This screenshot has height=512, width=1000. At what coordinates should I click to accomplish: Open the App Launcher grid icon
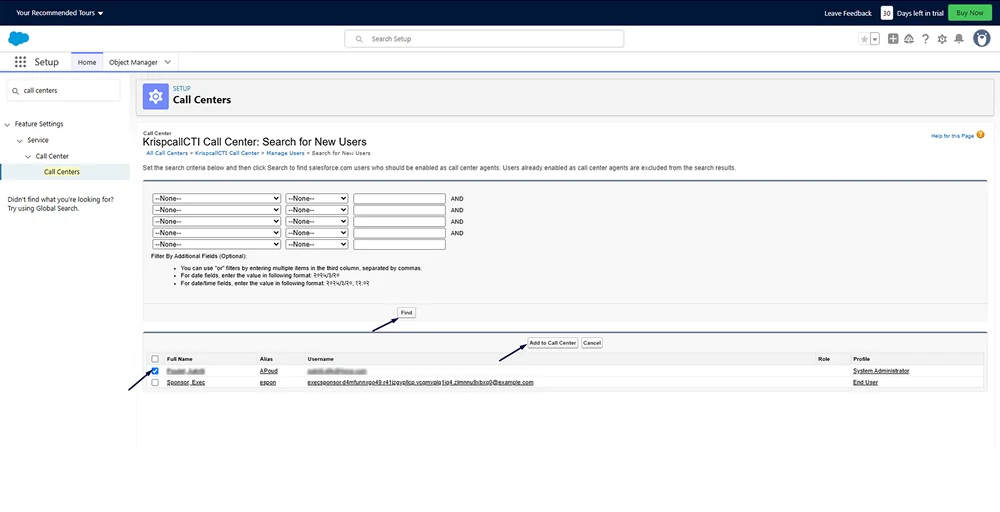click(20, 62)
